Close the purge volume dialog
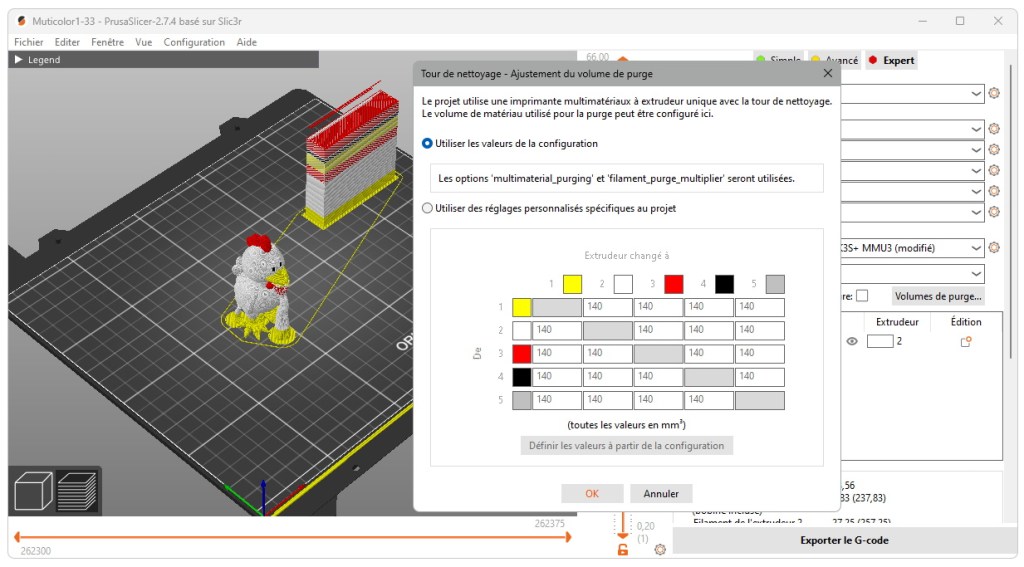1024x567 pixels. [827, 73]
